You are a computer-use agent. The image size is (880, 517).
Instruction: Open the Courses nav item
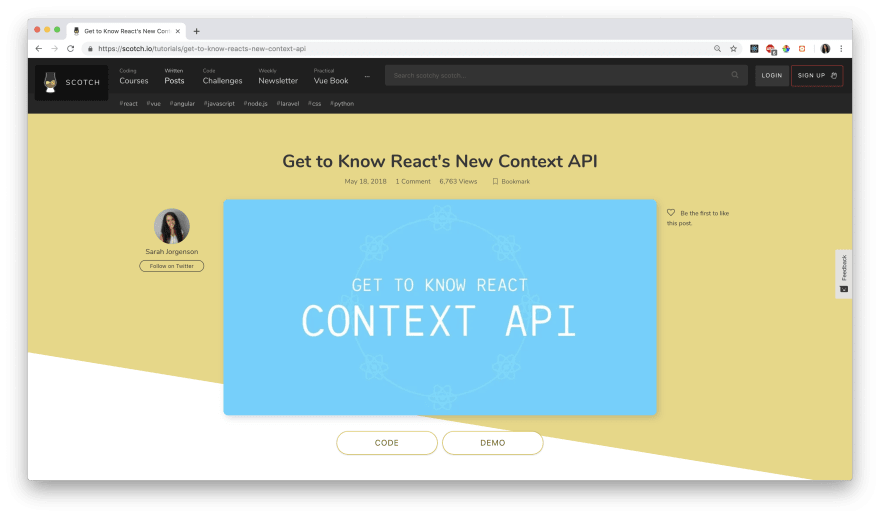tap(134, 77)
